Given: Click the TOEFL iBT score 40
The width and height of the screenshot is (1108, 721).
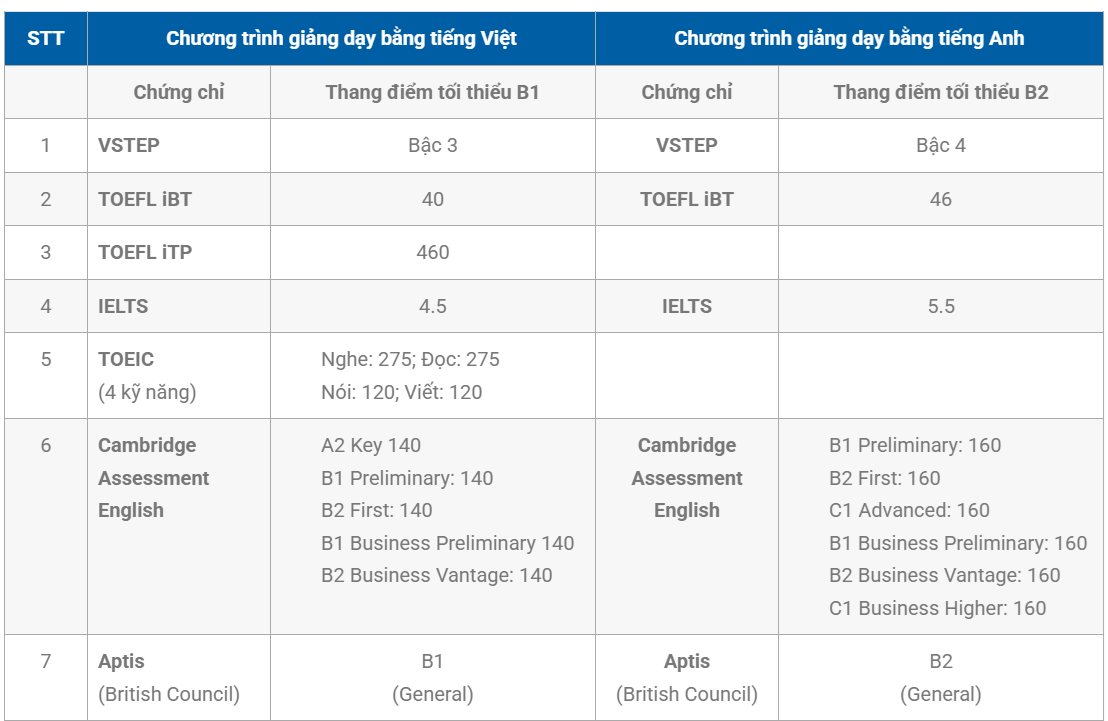Looking at the screenshot, I should pyautogui.click(x=432, y=199).
